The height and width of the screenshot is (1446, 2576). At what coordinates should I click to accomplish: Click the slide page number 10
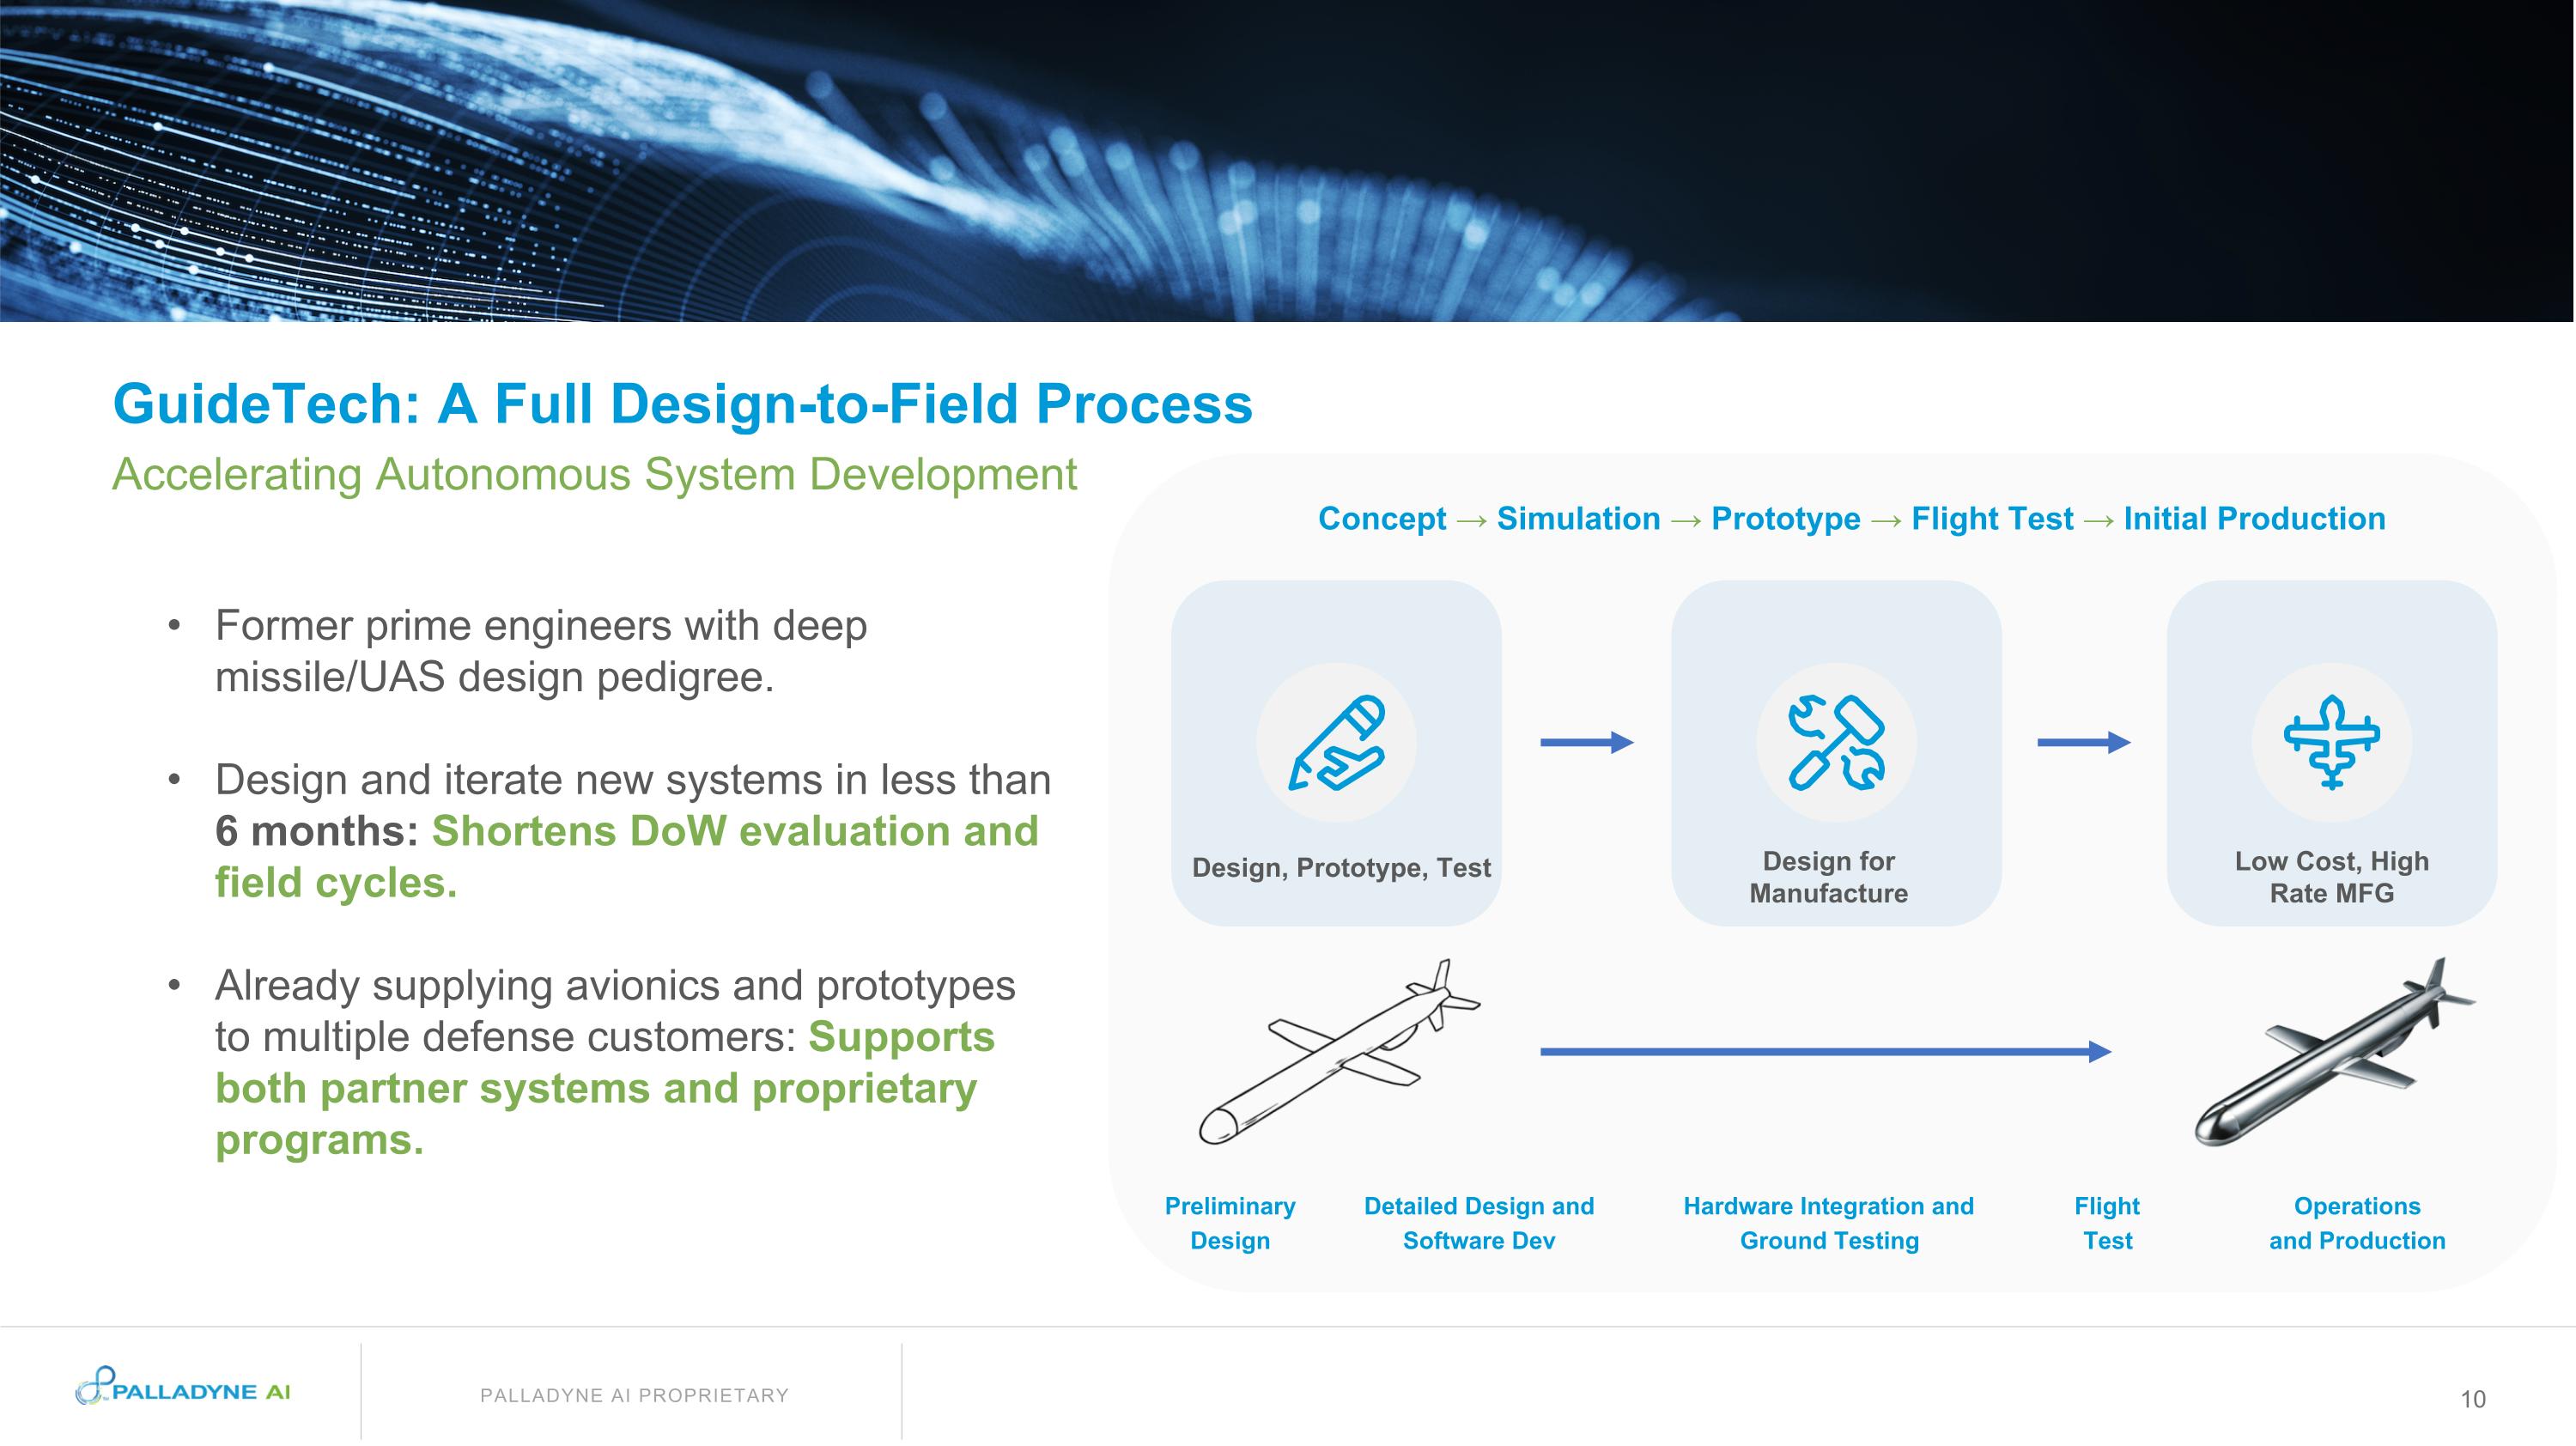click(2472, 1399)
